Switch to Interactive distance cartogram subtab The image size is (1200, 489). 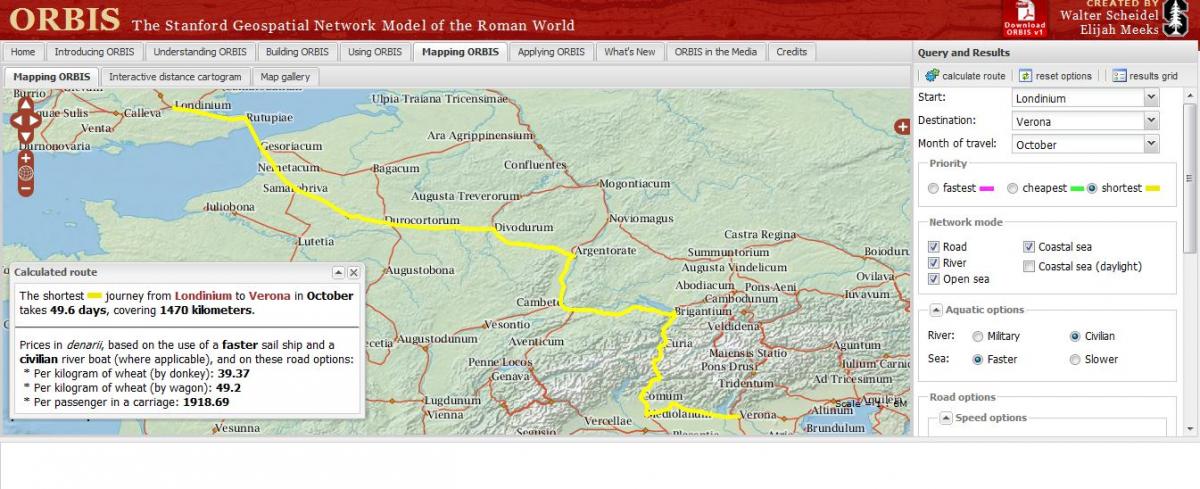pyautogui.click(x=175, y=77)
